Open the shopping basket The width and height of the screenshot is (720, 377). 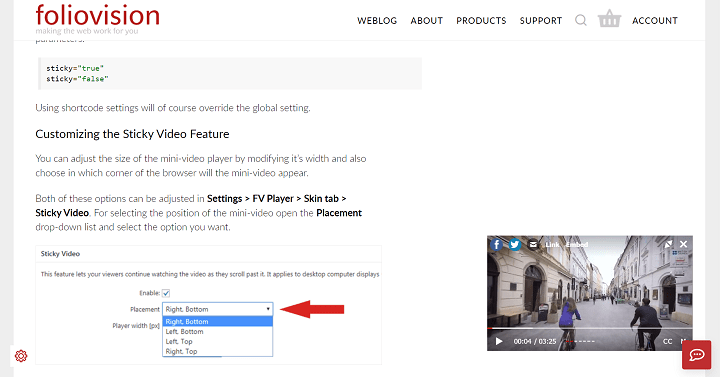[609, 19]
